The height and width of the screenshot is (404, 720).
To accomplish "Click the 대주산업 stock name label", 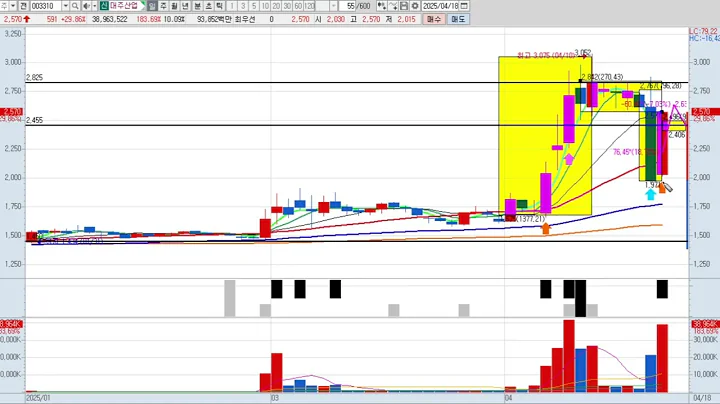I will (124, 6).
